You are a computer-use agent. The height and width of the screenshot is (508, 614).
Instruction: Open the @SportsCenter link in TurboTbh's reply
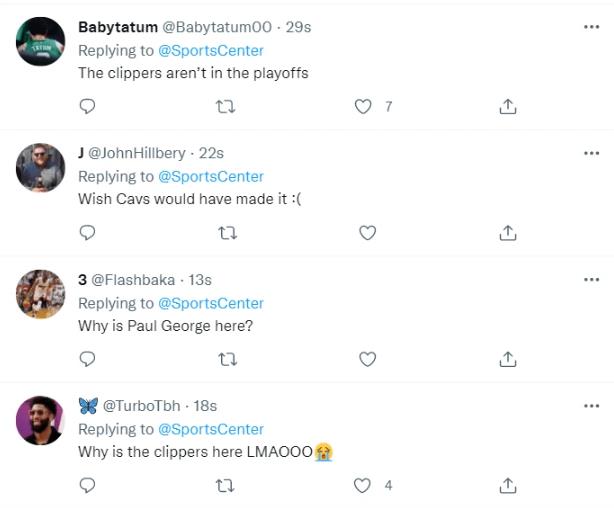click(x=211, y=429)
